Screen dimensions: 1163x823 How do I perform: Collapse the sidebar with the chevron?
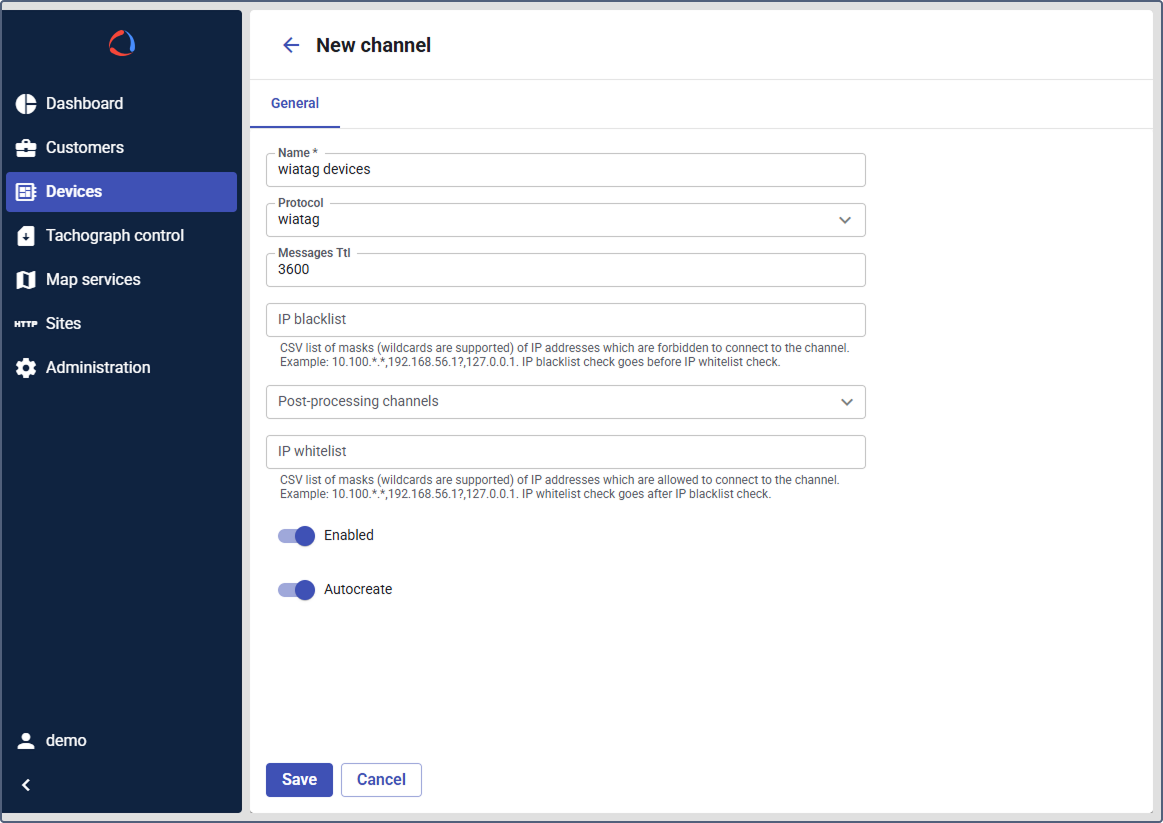click(x=26, y=785)
